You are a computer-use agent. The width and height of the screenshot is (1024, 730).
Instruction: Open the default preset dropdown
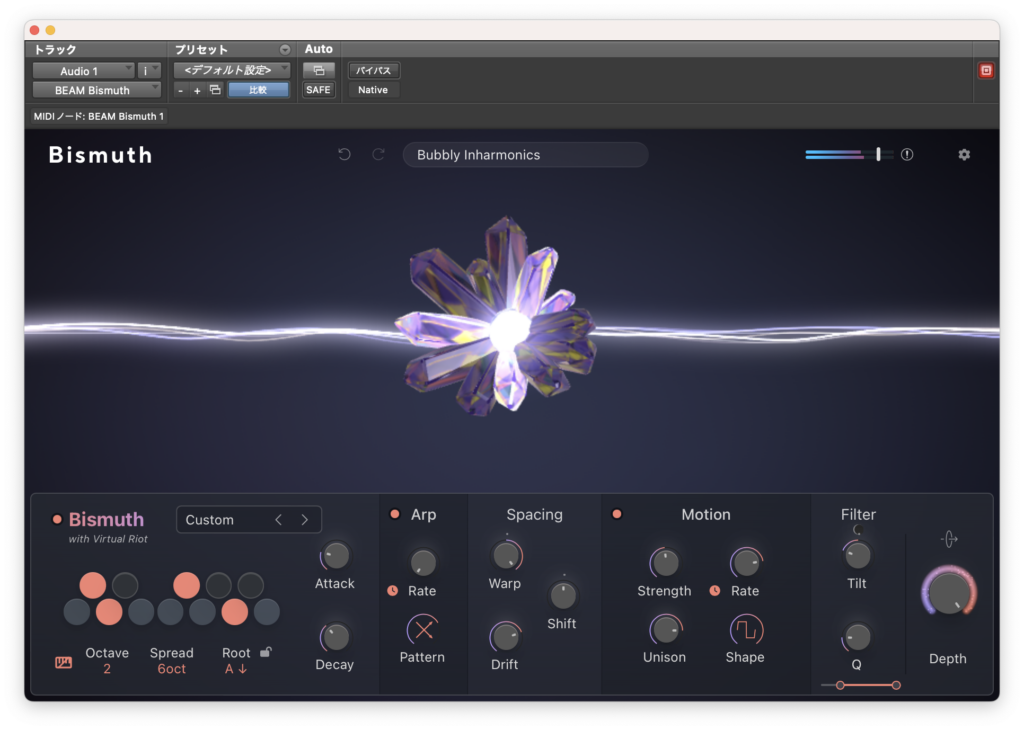(x=232, y=70)
